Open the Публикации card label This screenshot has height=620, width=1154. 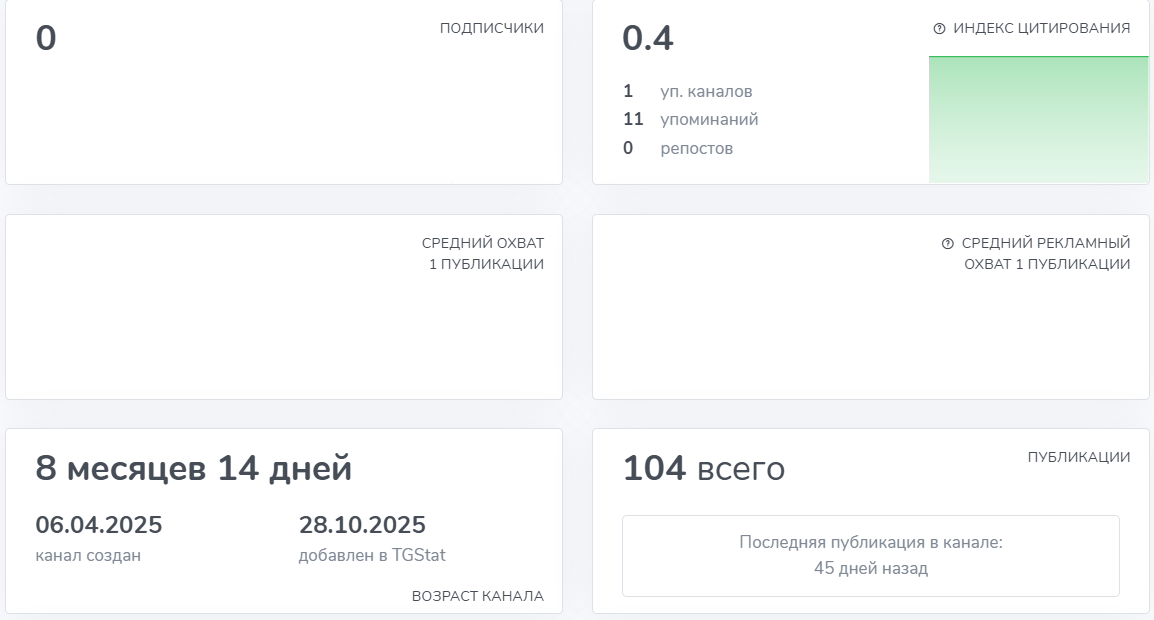(x=1079, y=457)
